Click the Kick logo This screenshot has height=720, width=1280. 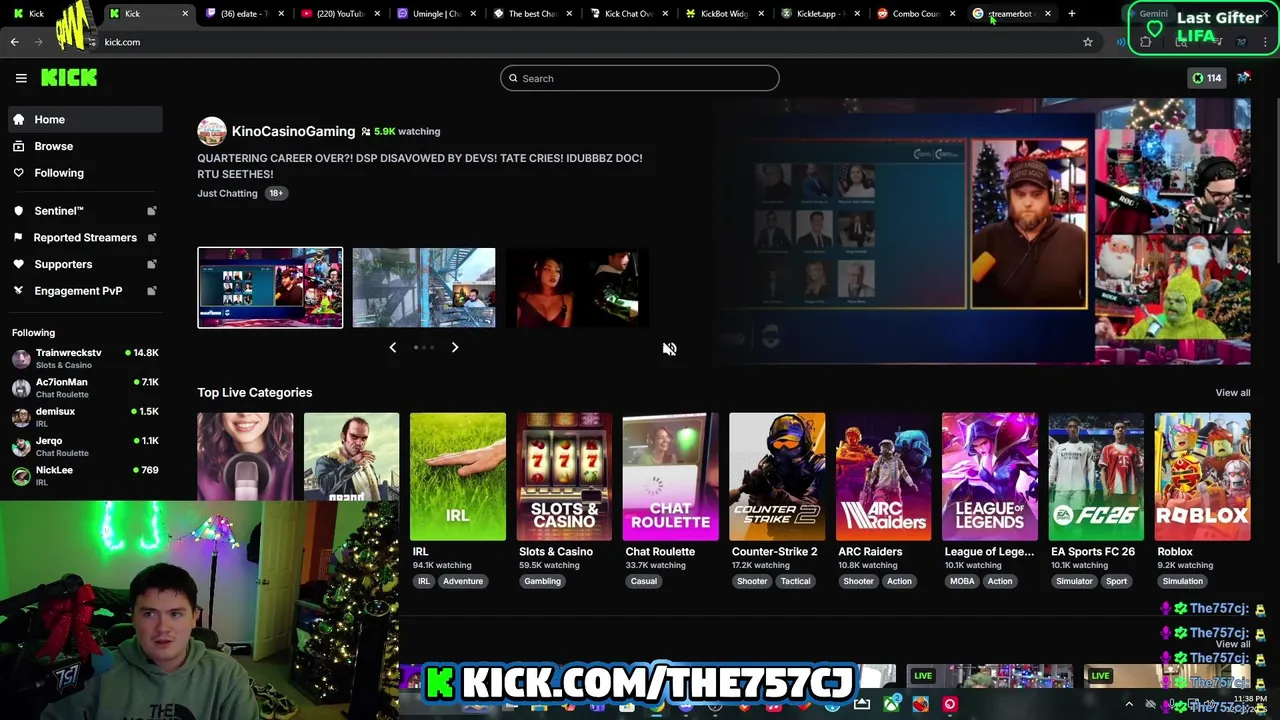tap(69, 78)
